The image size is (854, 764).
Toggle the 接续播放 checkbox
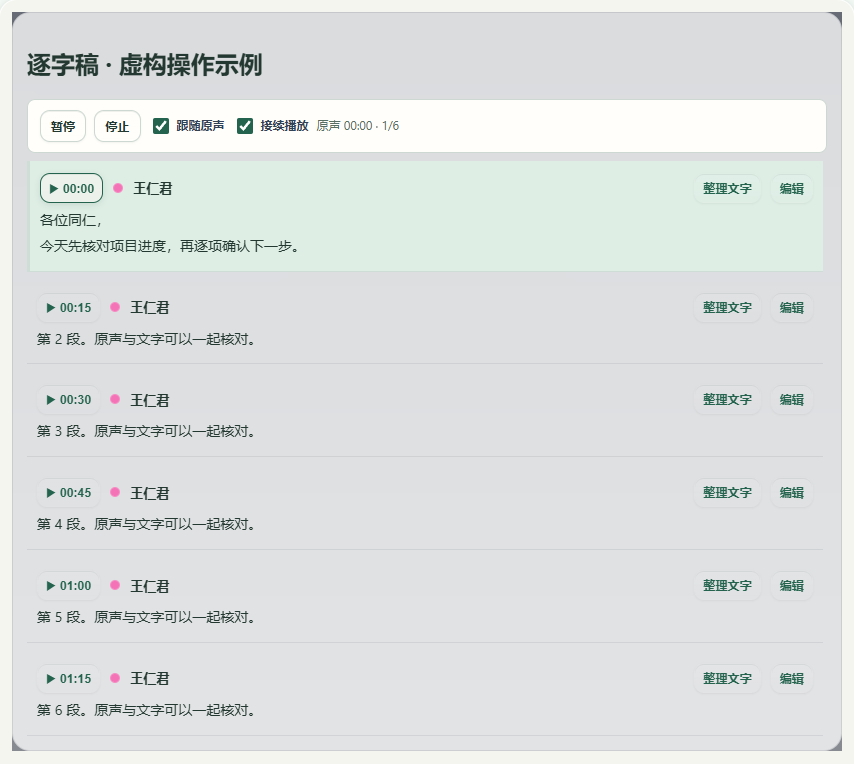(245, 126)
